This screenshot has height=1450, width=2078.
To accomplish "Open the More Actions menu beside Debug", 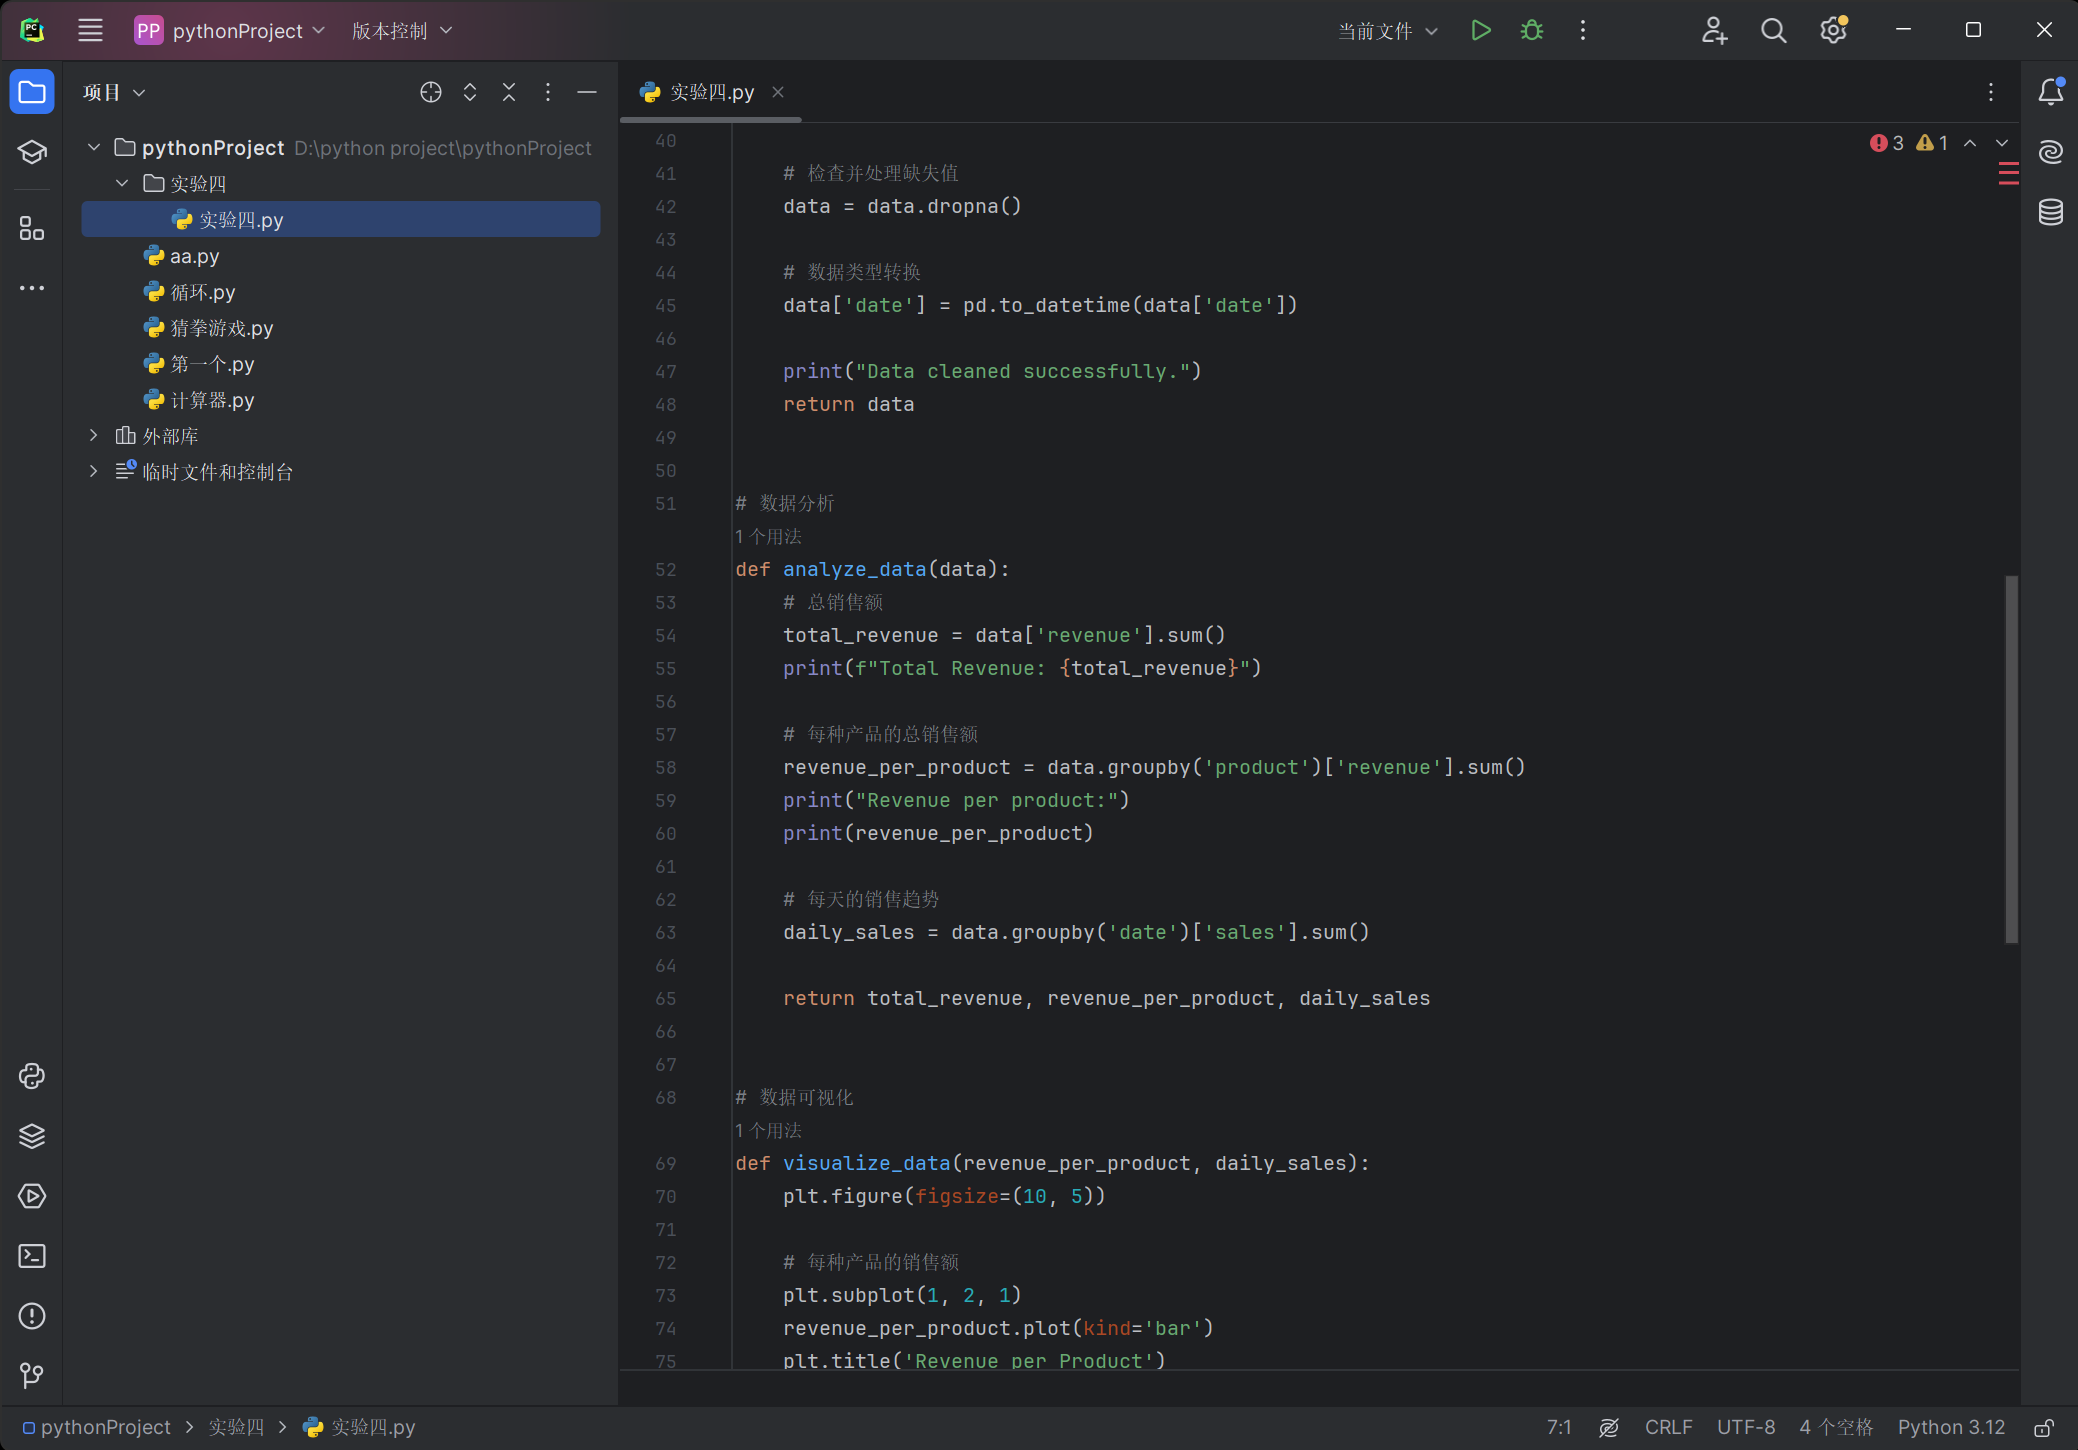I will [x=1582, y=30].
